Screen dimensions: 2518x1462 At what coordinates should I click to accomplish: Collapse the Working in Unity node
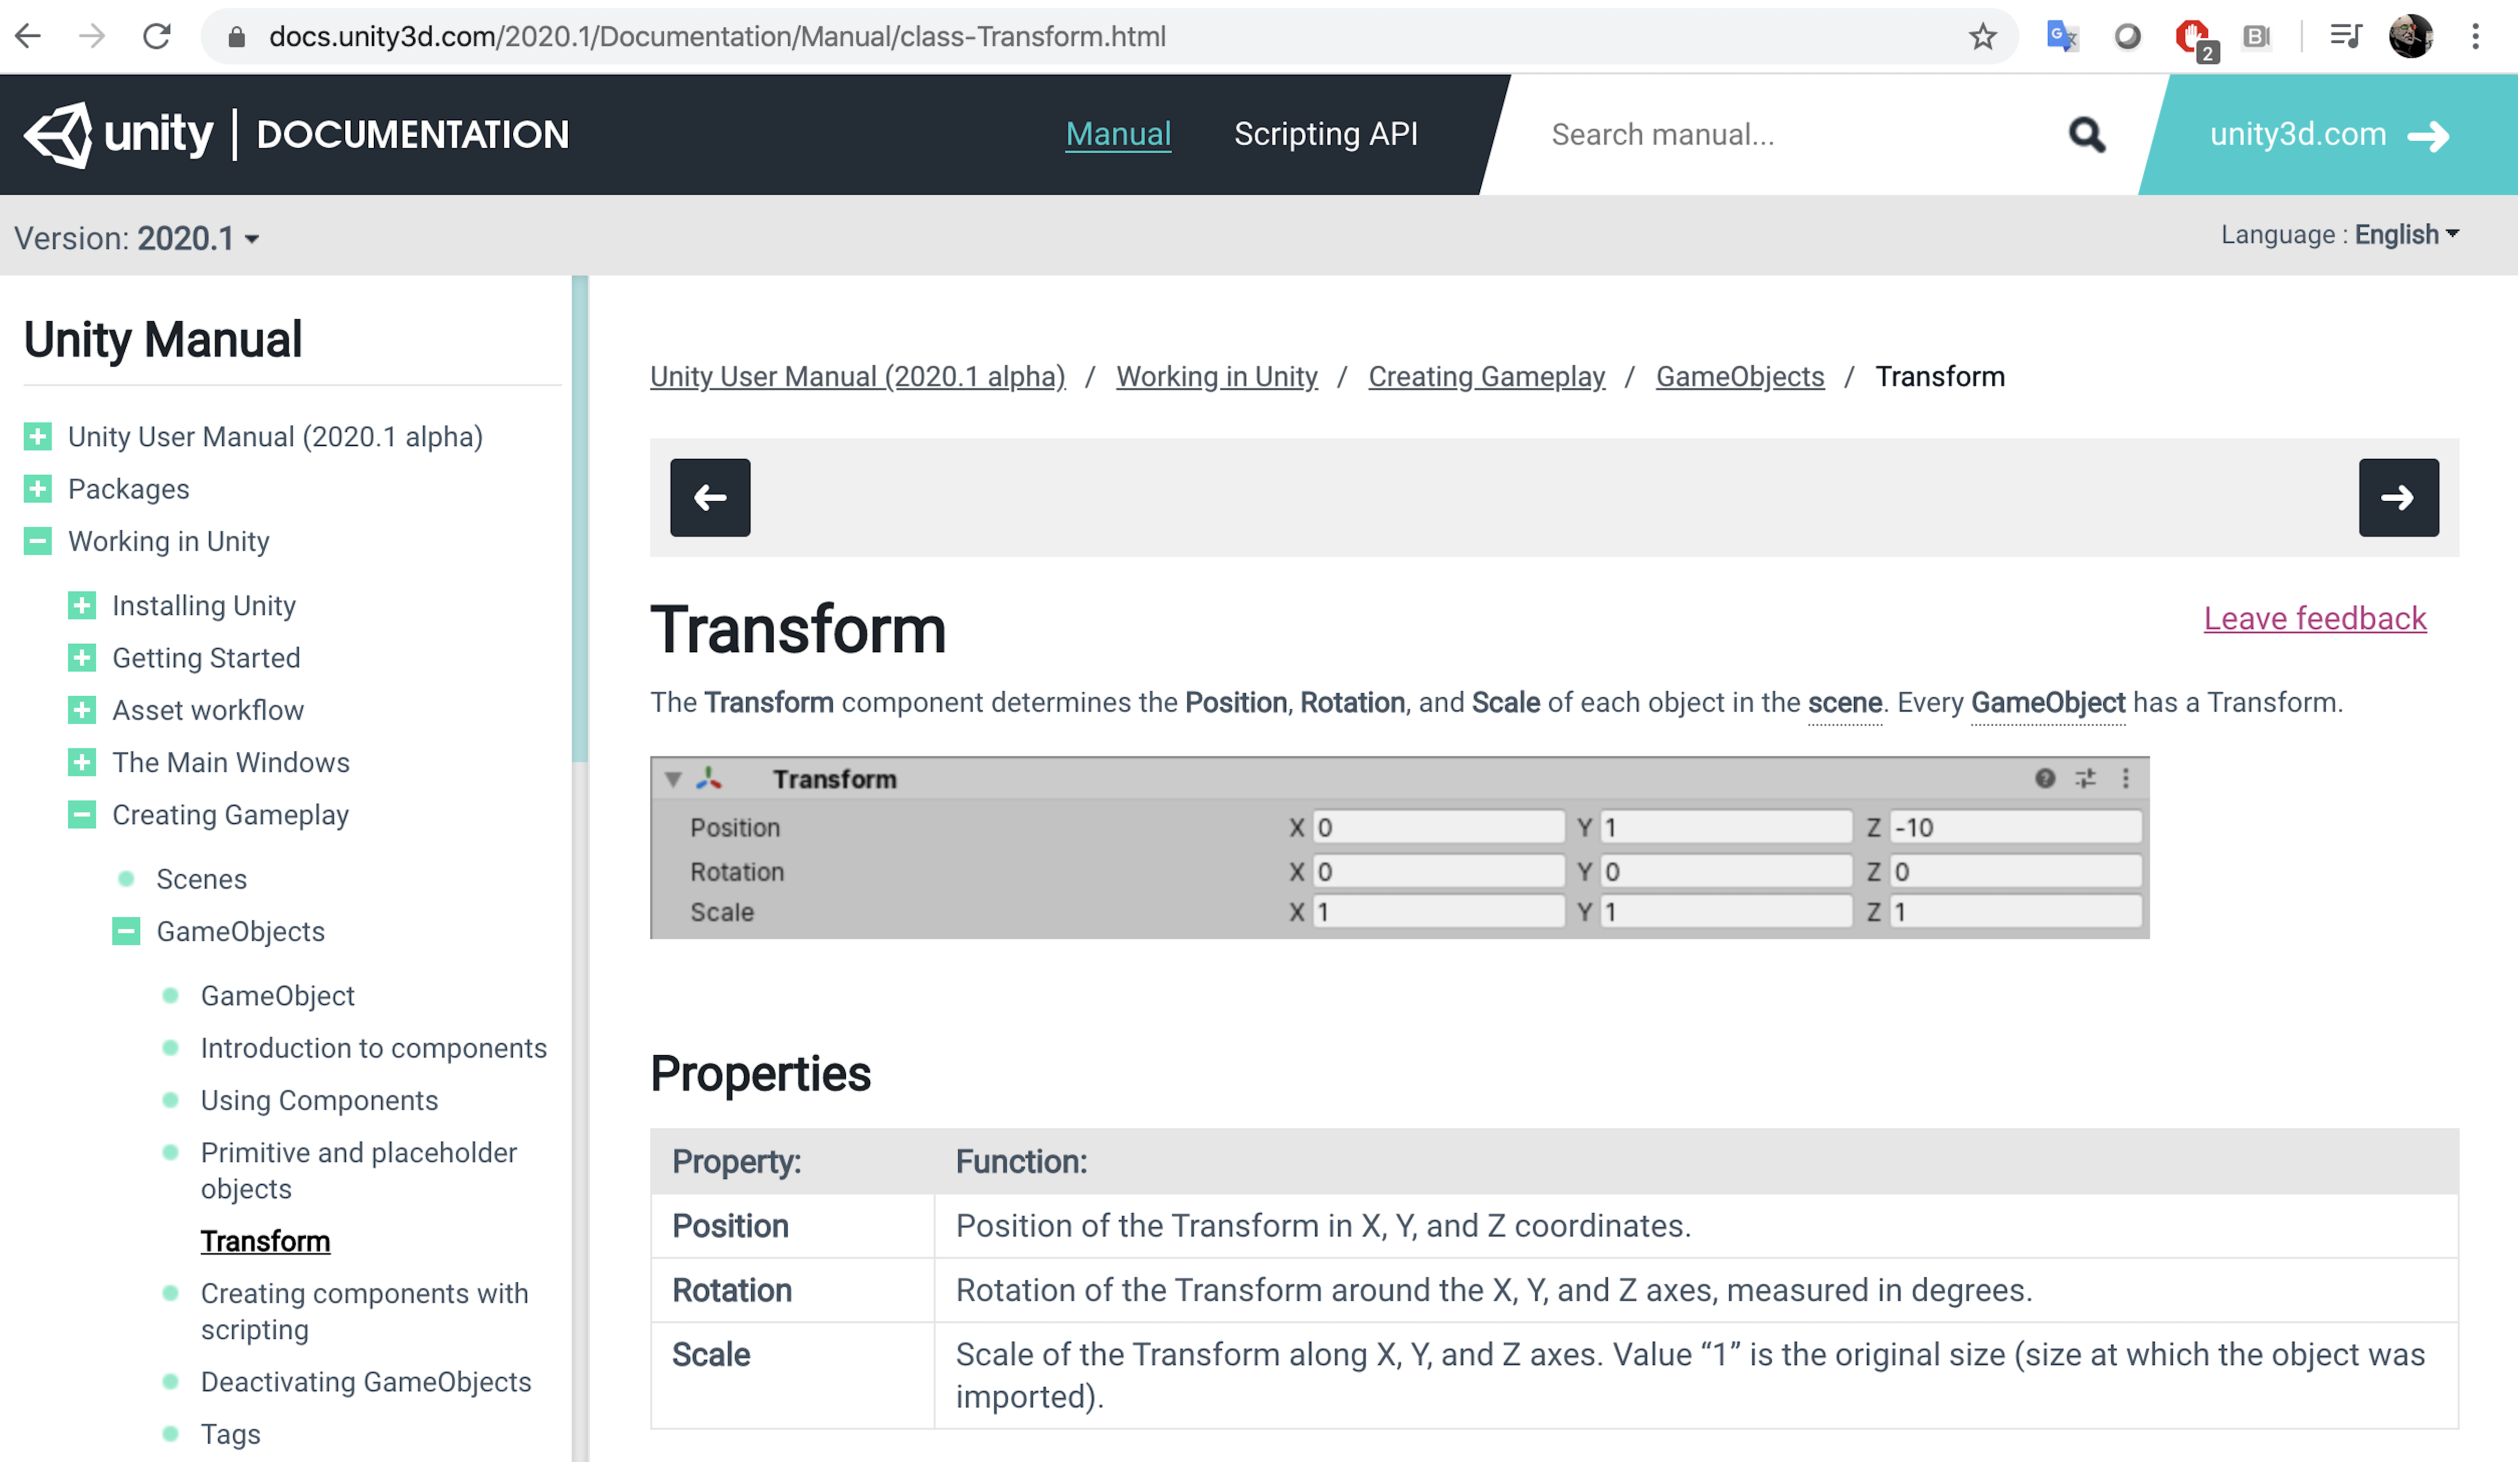pos(38,541)
